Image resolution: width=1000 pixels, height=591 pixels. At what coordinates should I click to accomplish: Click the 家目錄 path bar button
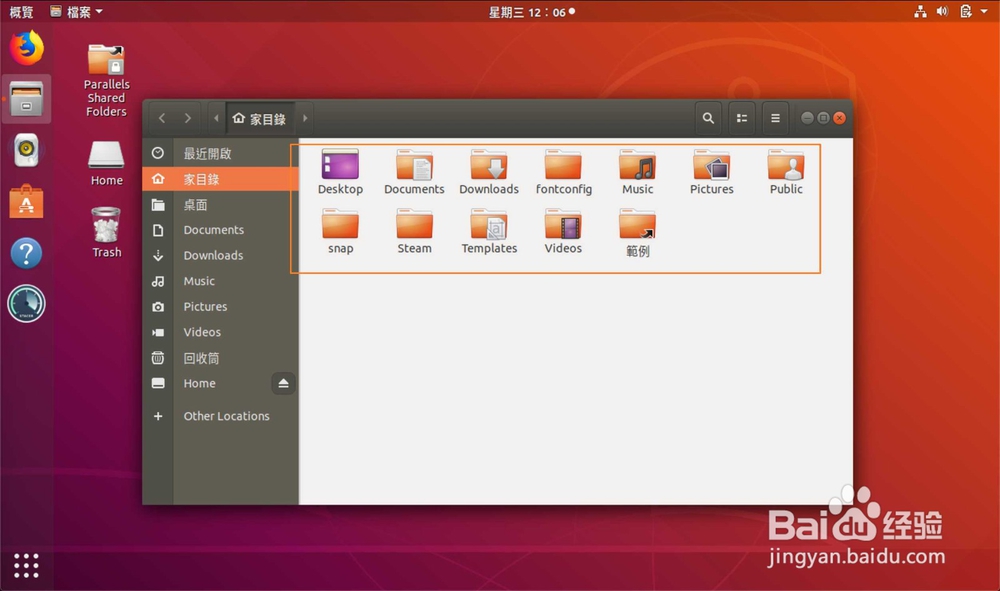pos(260,119)
